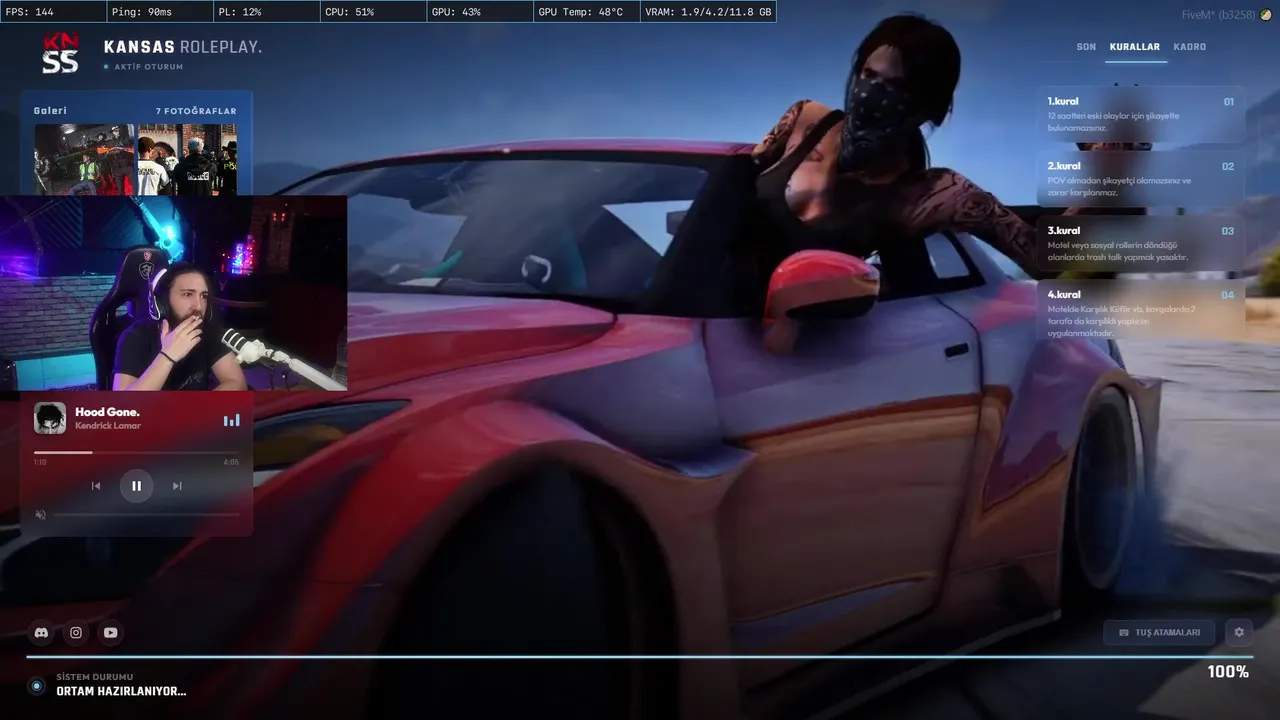Open rule card 3.kural

point(1141,243)
